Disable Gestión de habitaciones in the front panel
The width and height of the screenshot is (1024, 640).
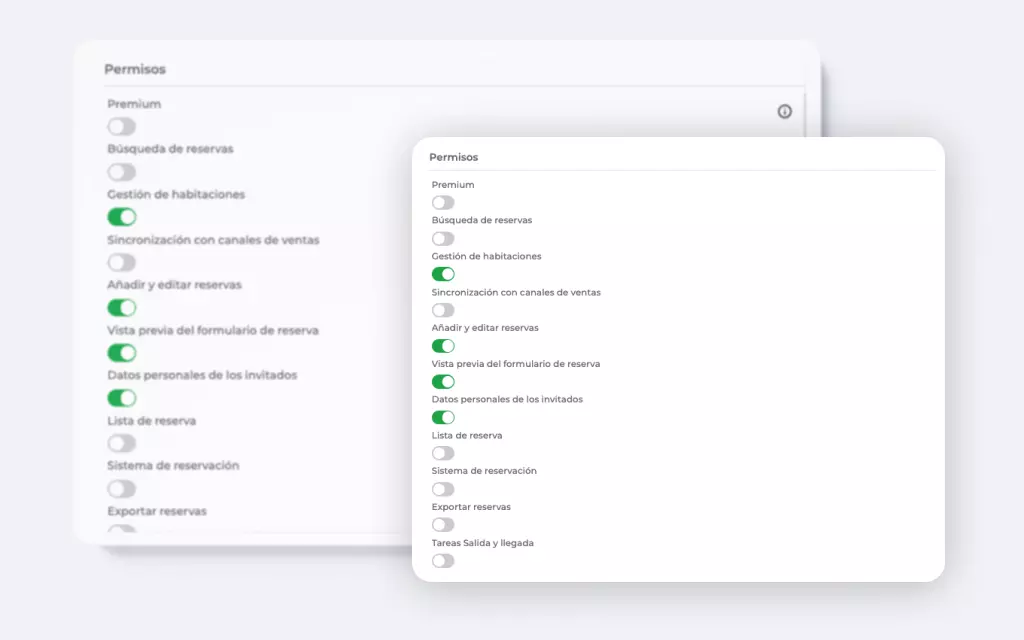coord(443,274)
